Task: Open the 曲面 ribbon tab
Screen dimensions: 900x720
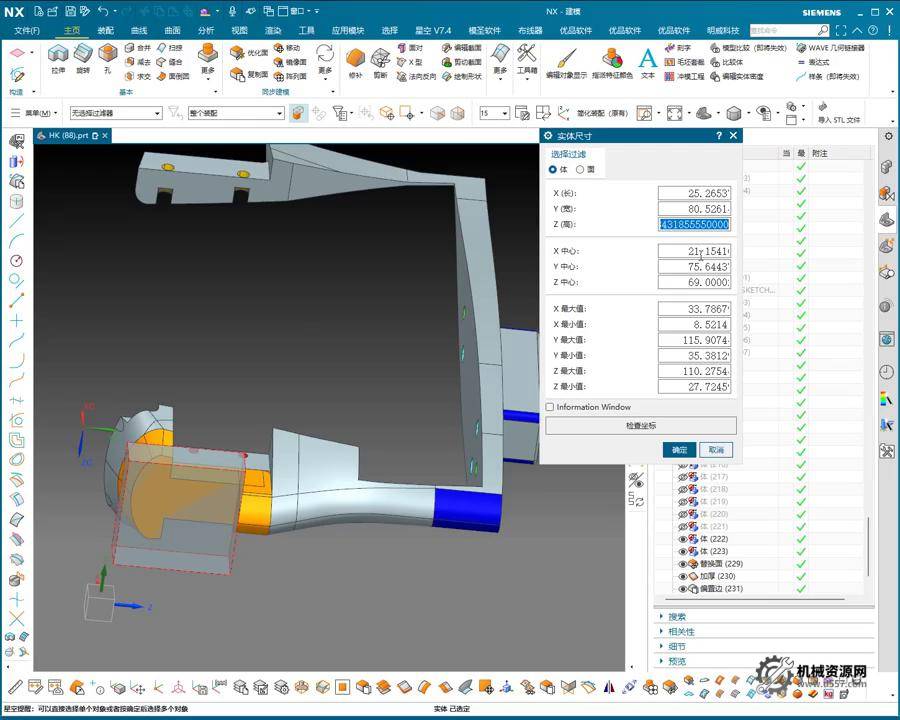Action: pos(172,30)
